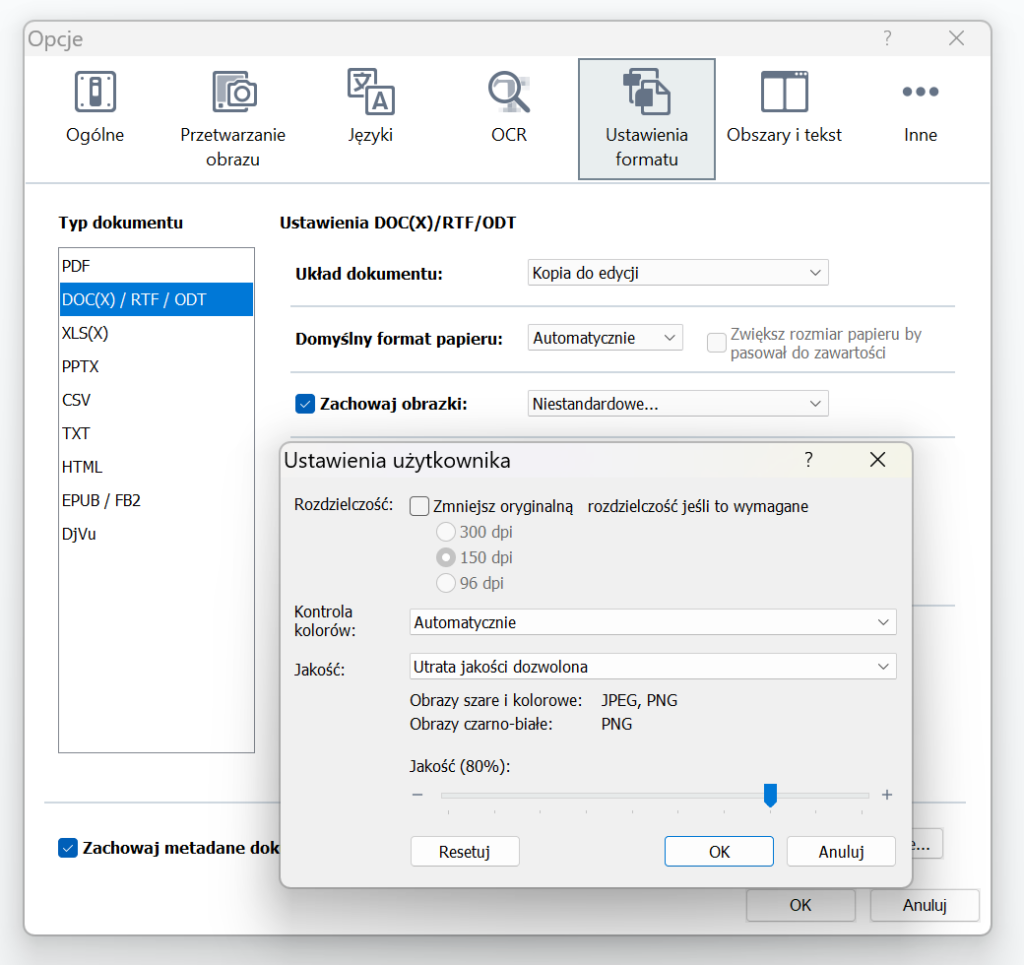
Task: Increase quality with the plus icon
Action: (886, 795)
